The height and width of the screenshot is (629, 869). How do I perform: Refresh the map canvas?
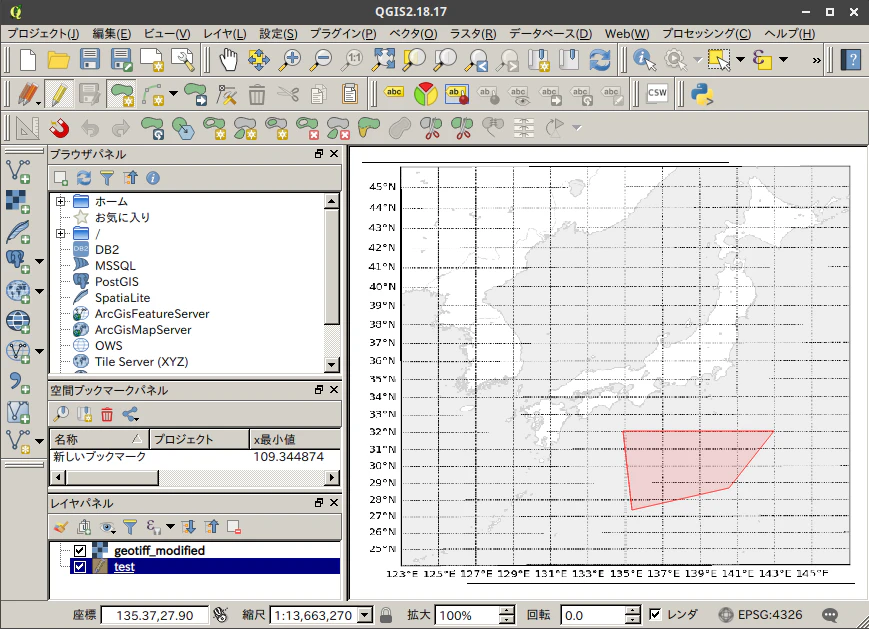coord(600,59)
